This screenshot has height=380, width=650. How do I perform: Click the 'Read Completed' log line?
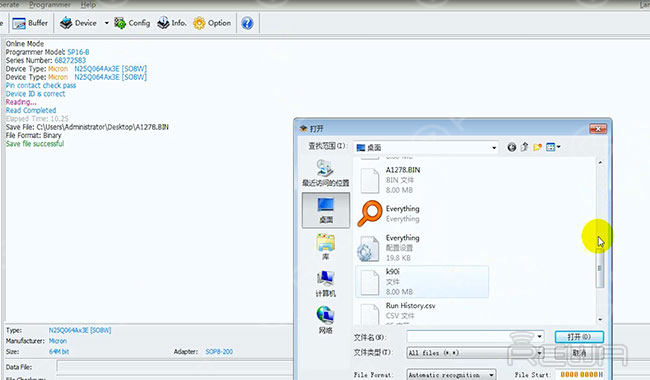[x=31, y=111]
